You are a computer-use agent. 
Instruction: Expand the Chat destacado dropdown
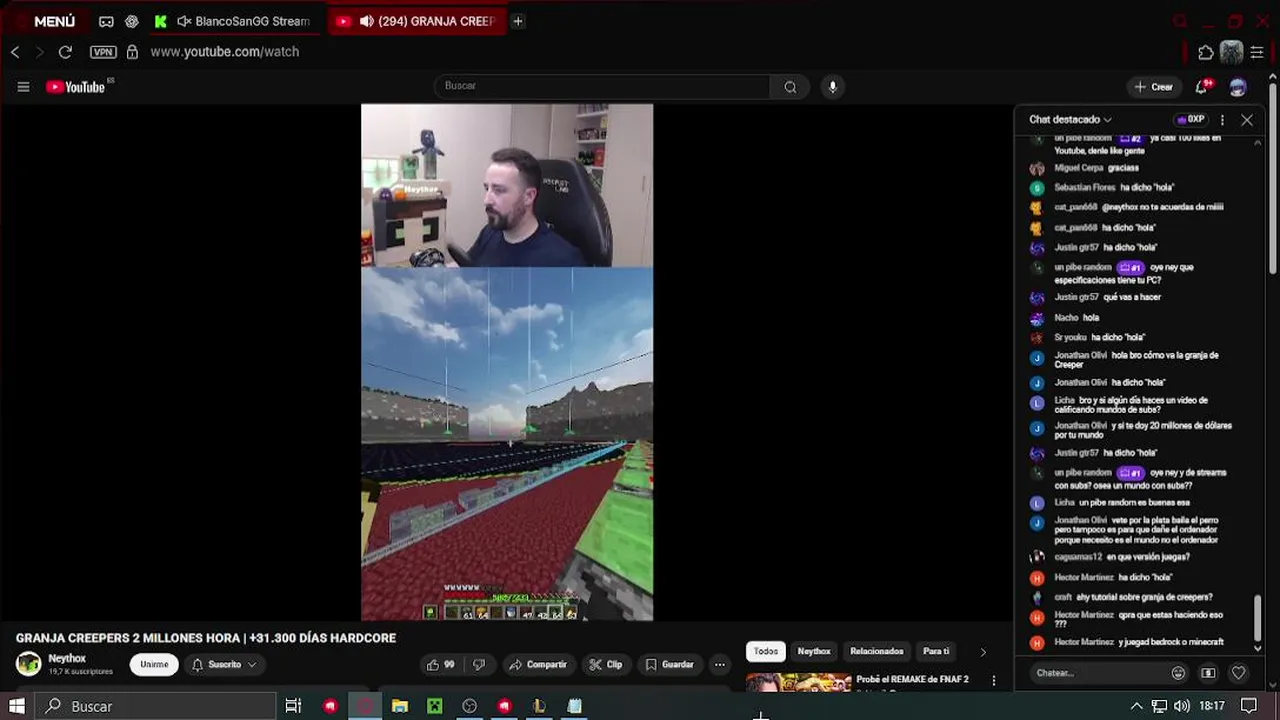[x=1070, y=119]
